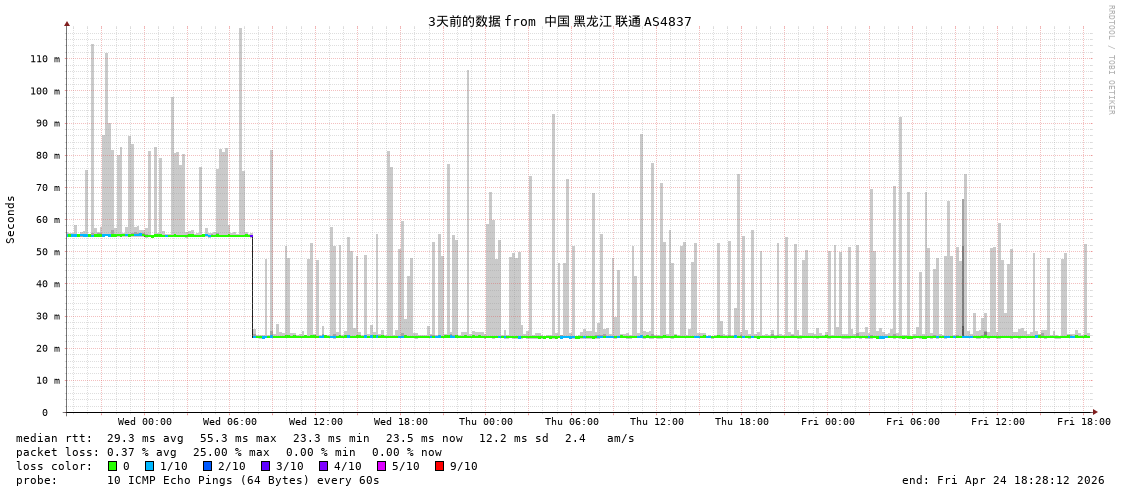1121x494 pixels.
Task: Click the '80 m' y-axis label
Action: [x=49, y=155]
